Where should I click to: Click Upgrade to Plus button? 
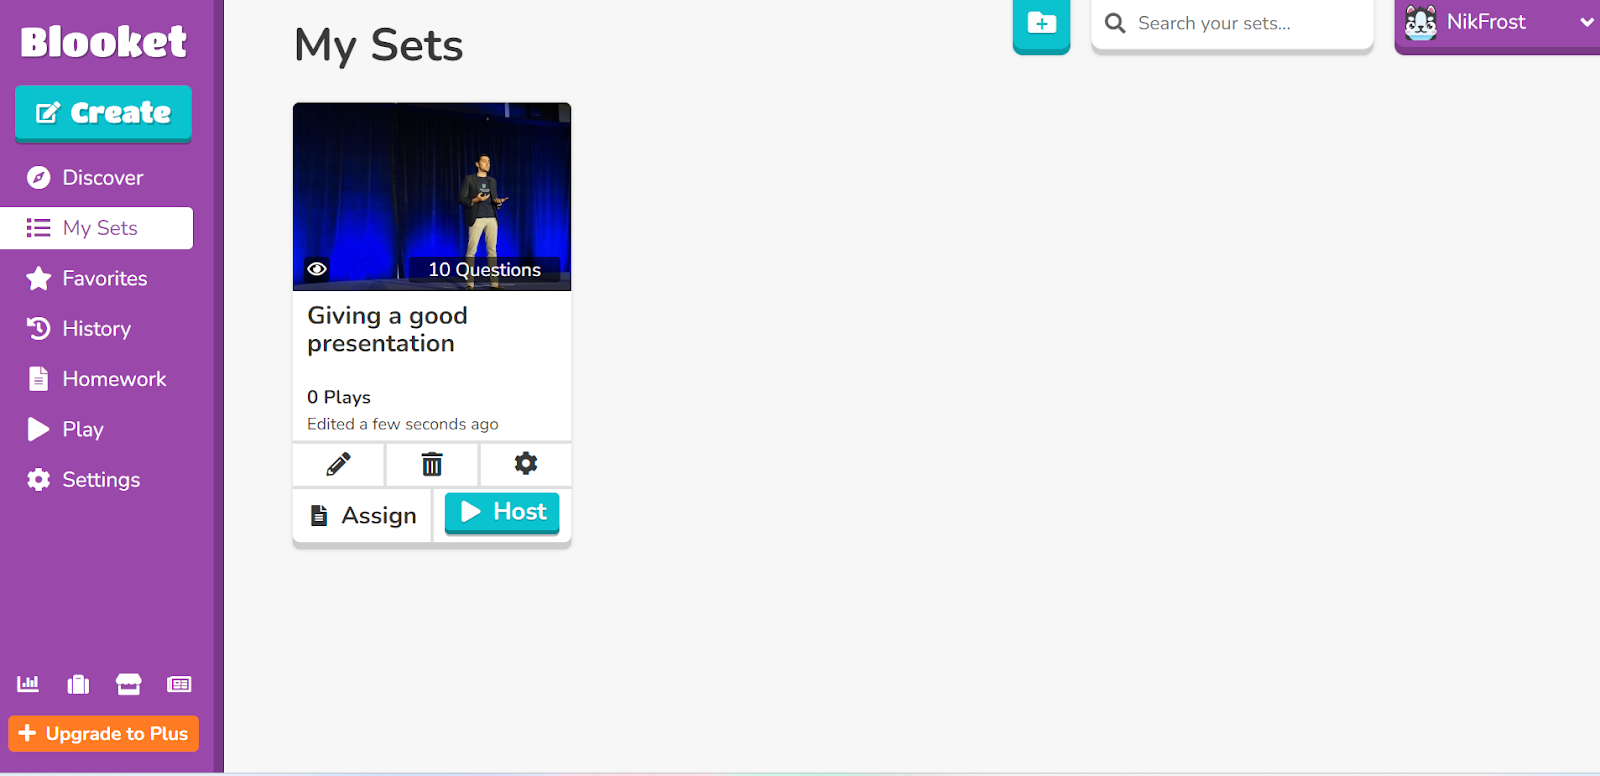point(104,733)
